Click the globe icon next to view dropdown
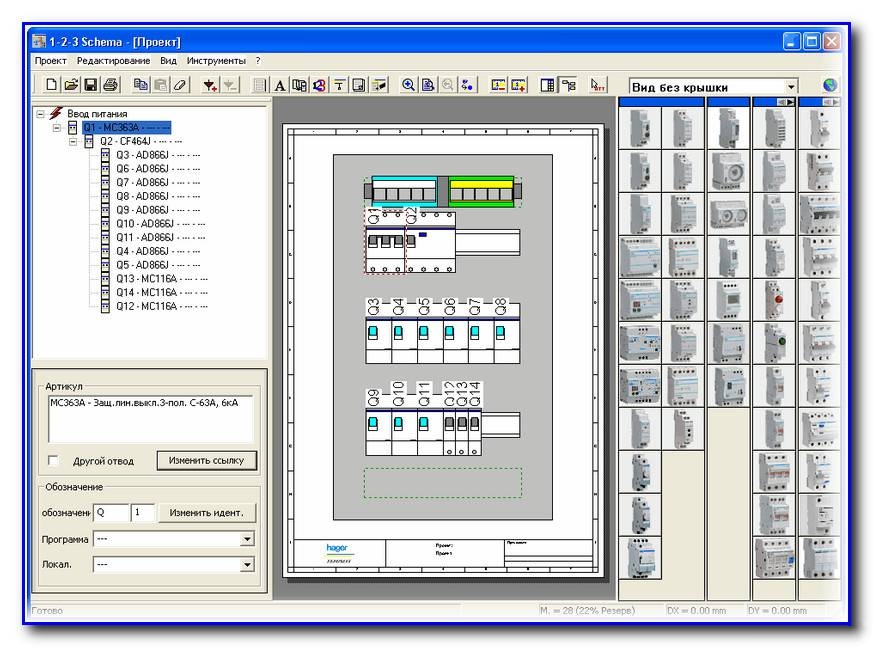 (829, 87)
